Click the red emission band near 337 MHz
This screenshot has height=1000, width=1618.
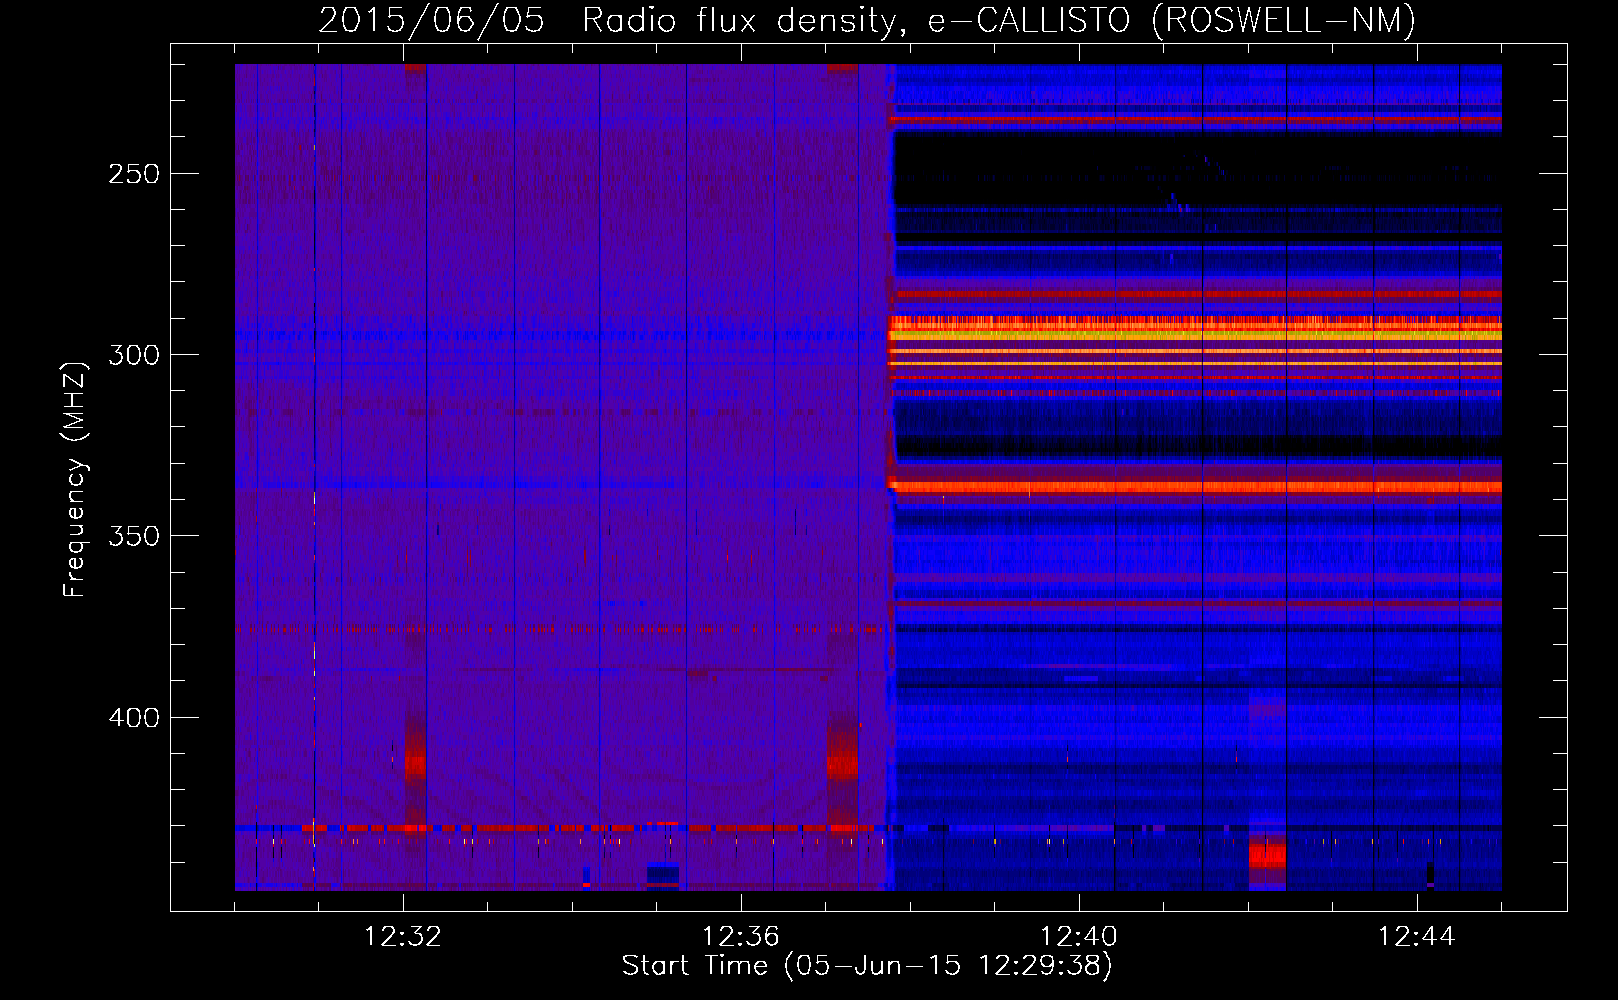click(1196, 487)
